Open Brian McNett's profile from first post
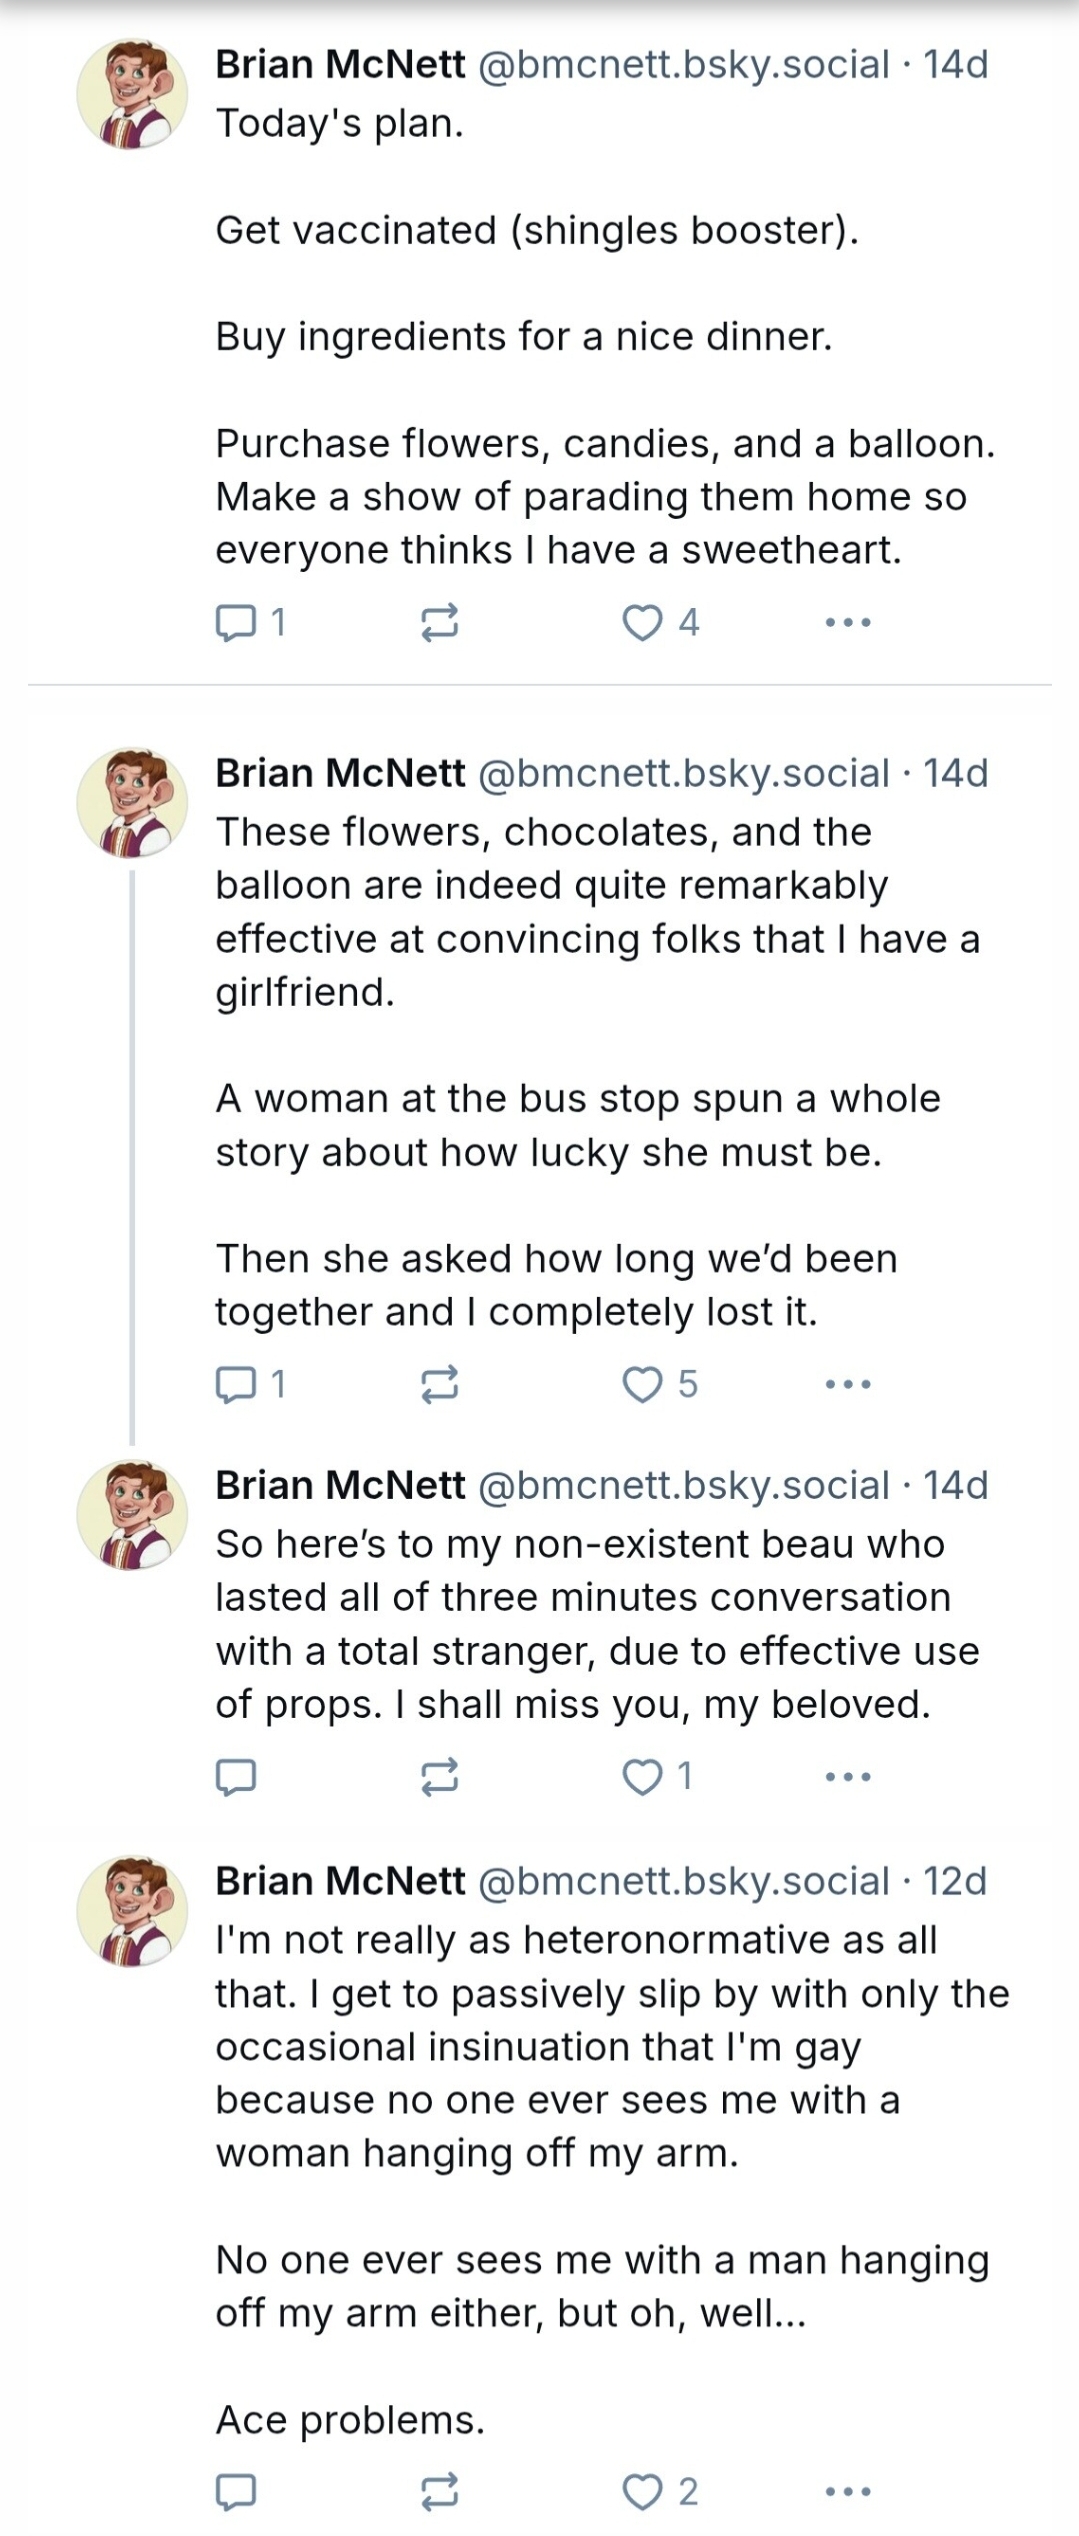Viewport: 1079px width, 2536px height. pos(340,64)
